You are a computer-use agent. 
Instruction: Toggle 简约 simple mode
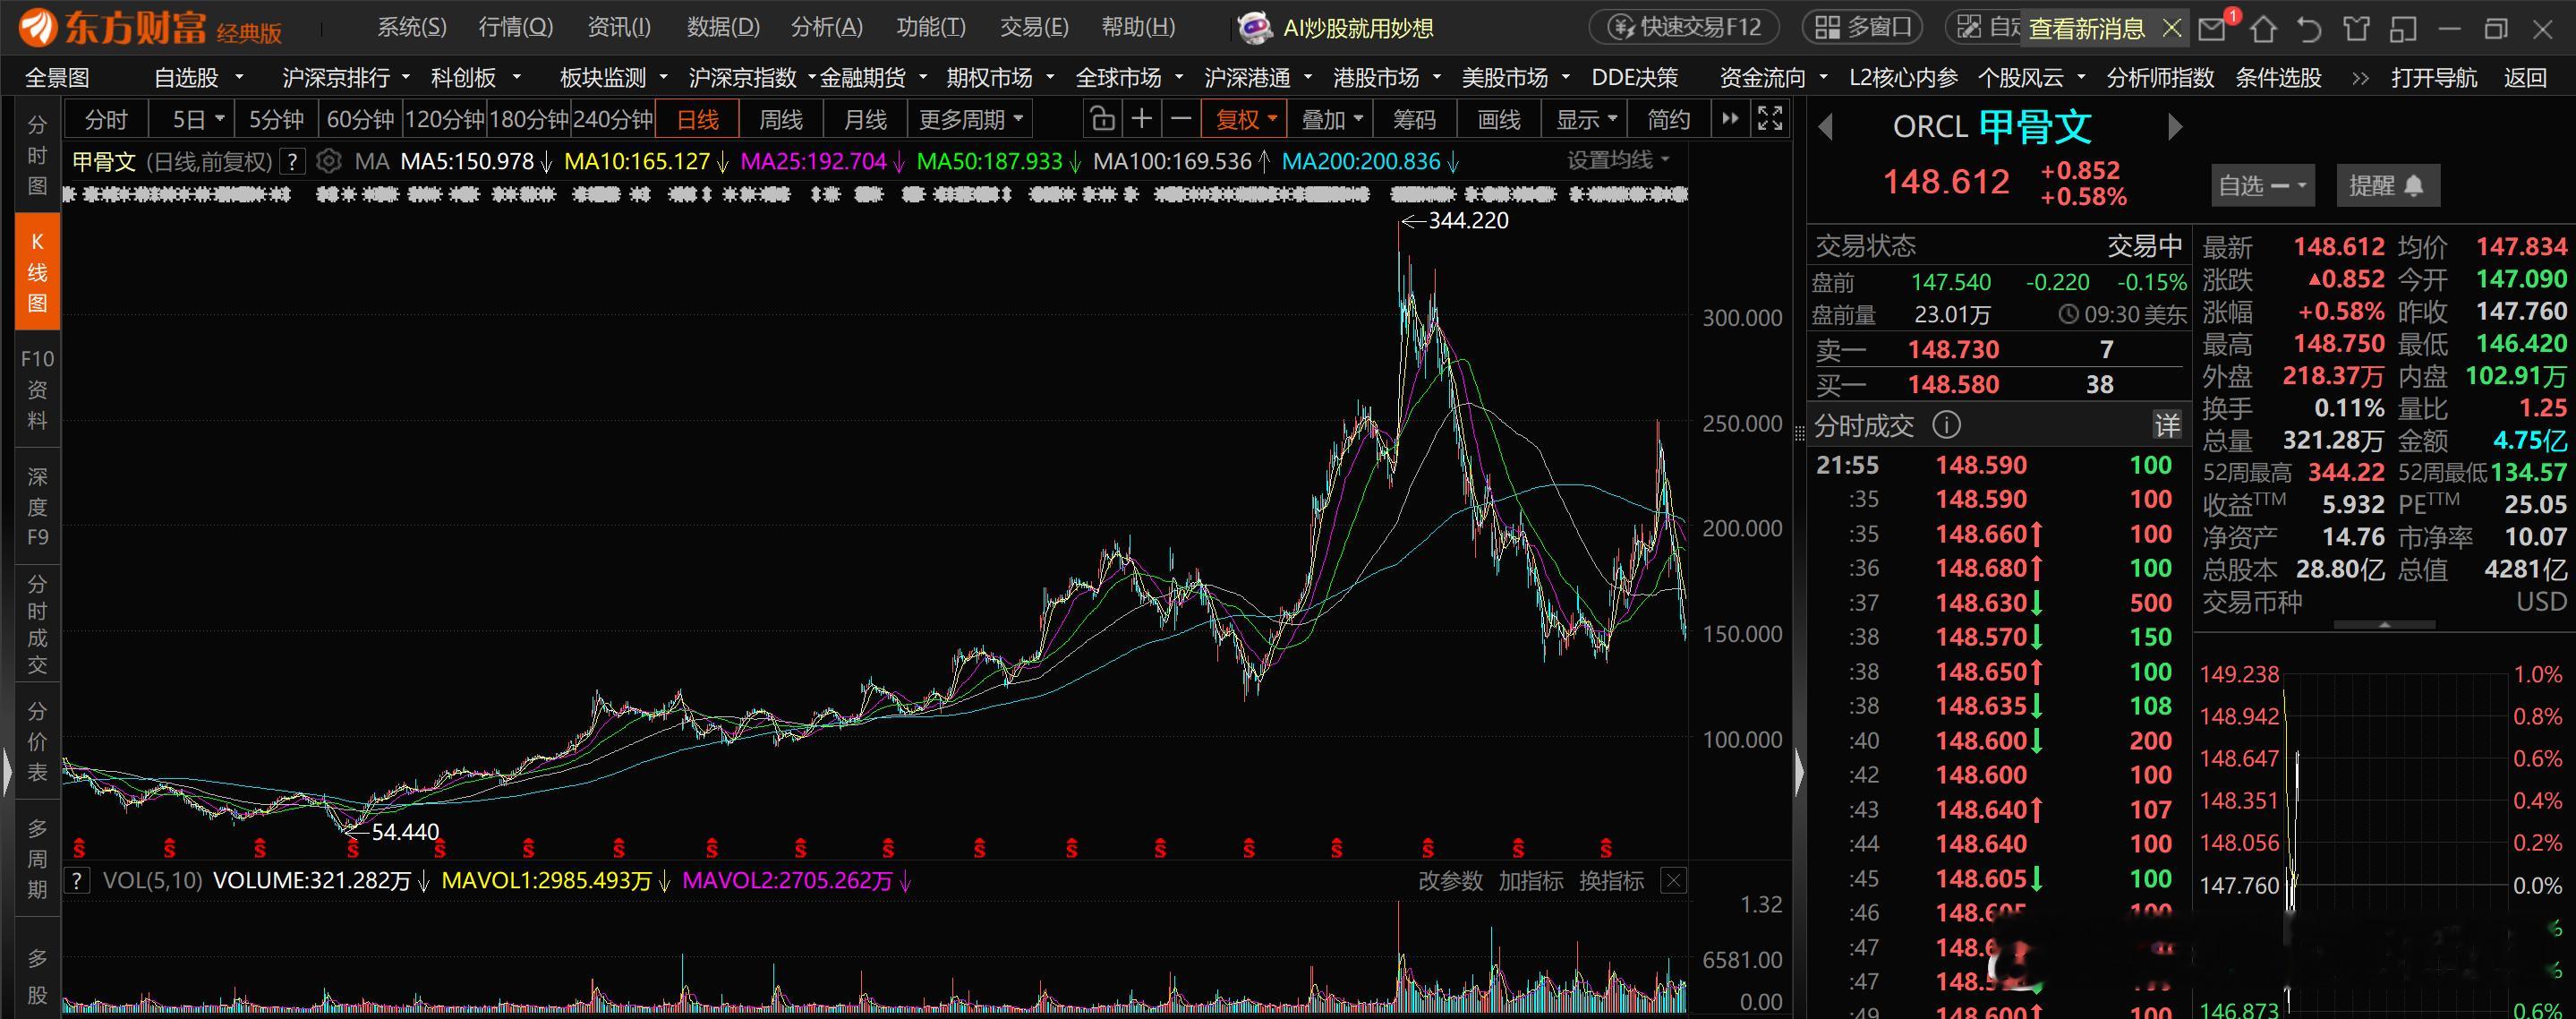click(x=1668, y=120)
